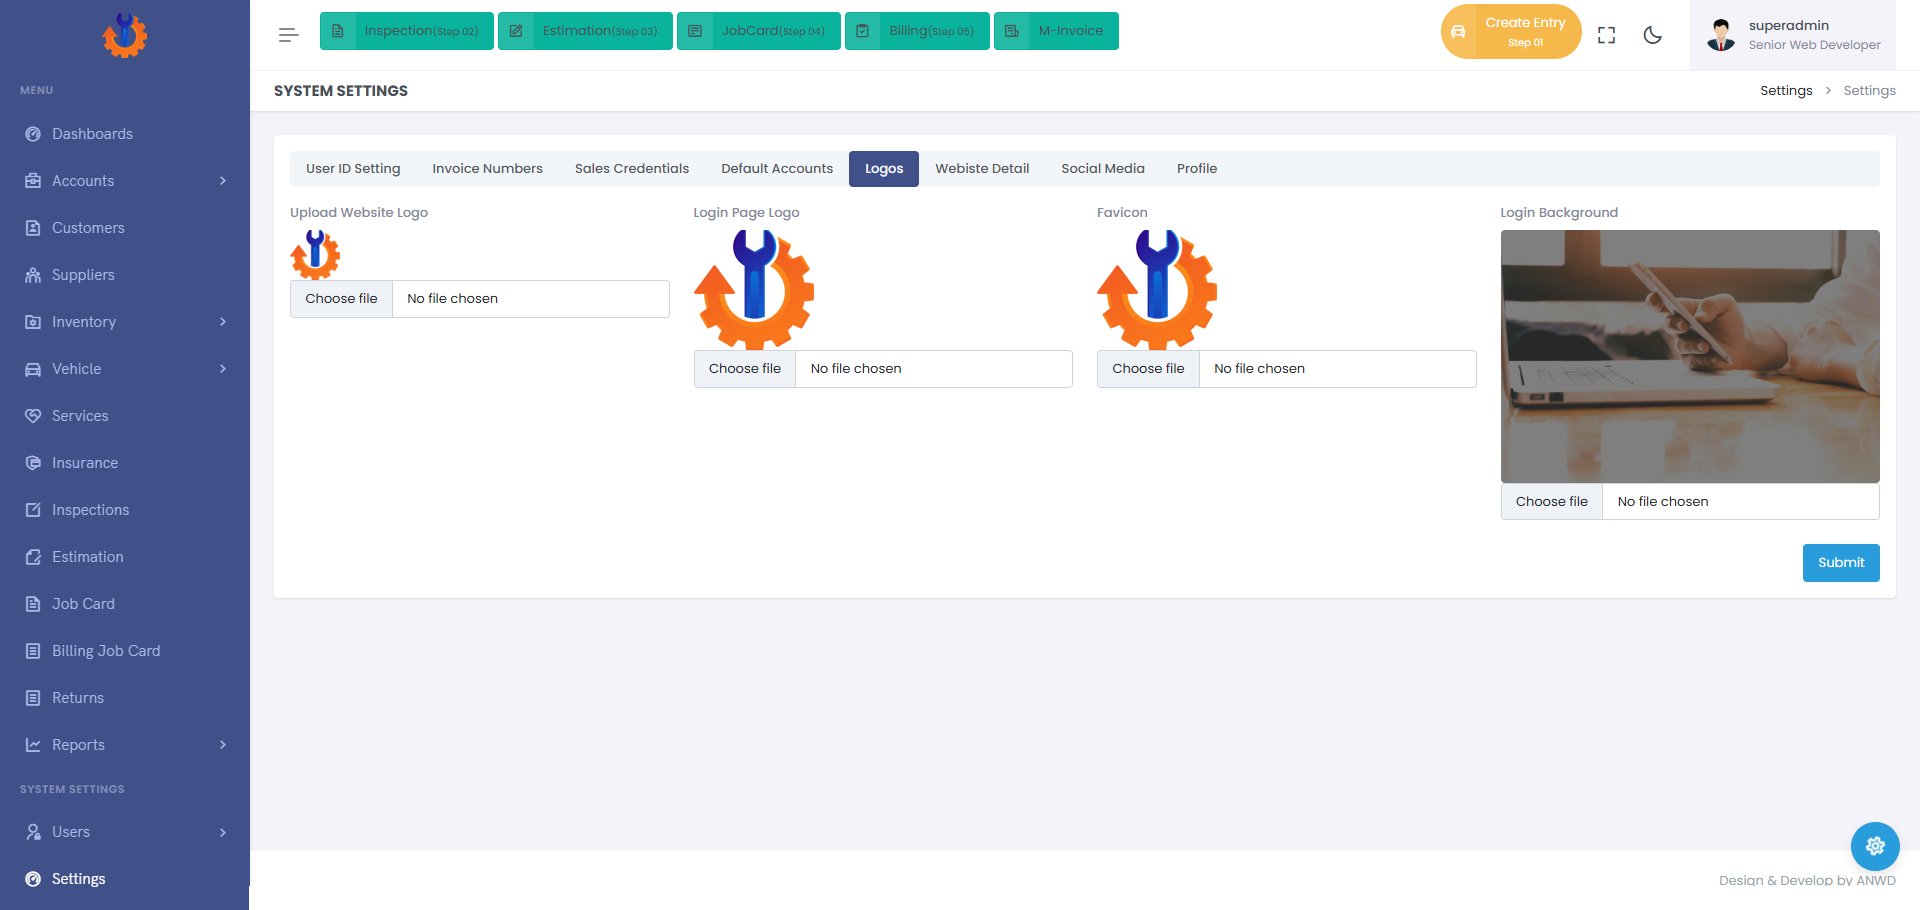
Task: Choose file for Upload Website Logo
Action: point(341,299)
